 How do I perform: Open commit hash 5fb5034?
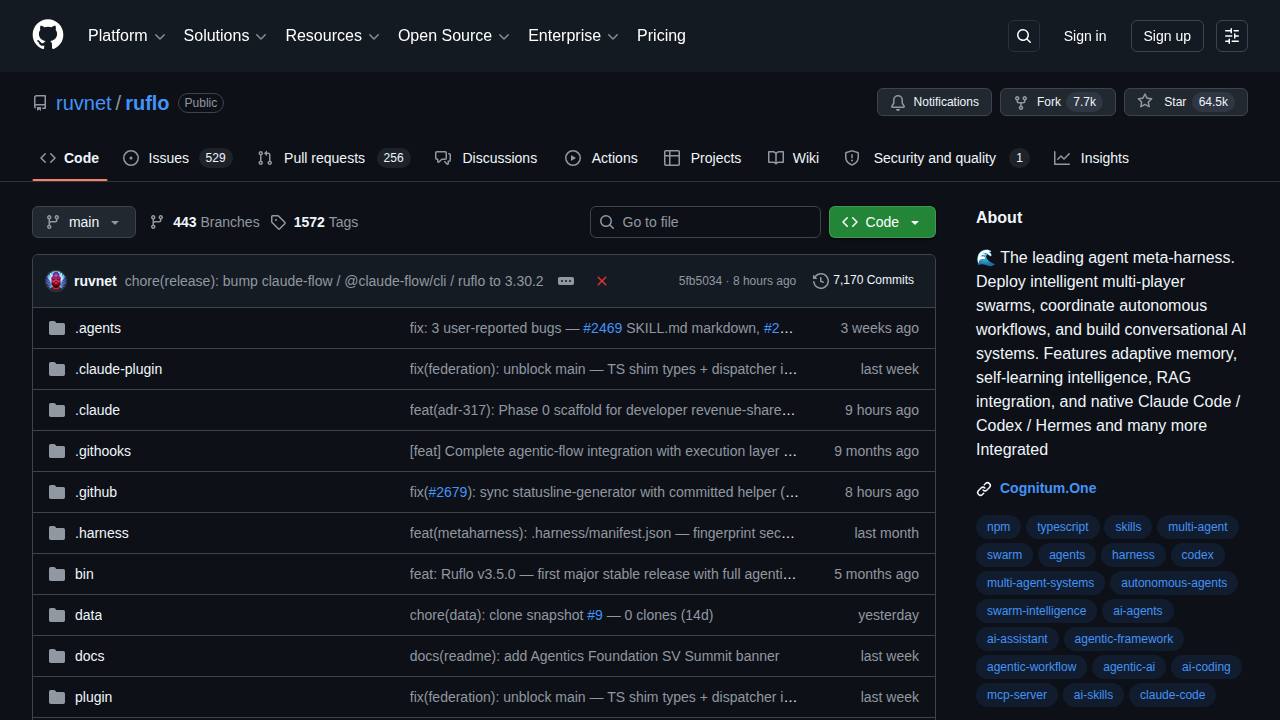[x=700, y=281]
